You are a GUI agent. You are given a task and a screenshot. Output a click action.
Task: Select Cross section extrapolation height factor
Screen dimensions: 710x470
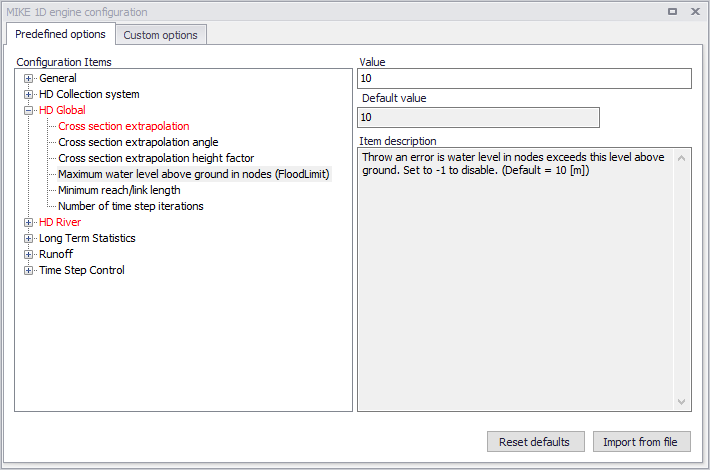(x=156, y=158)
